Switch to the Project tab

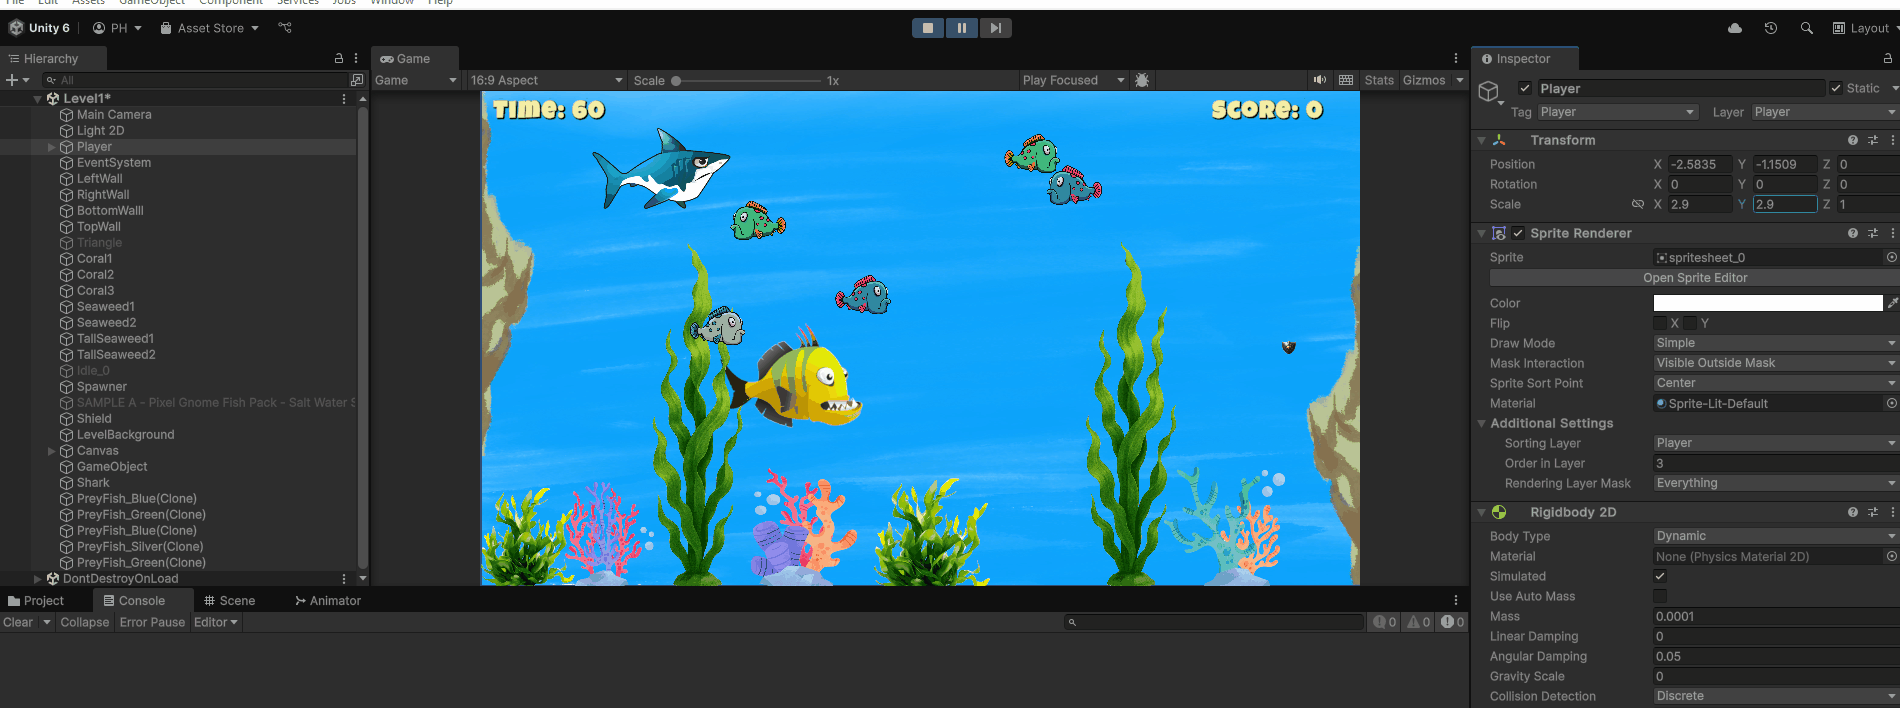point(36,601)
